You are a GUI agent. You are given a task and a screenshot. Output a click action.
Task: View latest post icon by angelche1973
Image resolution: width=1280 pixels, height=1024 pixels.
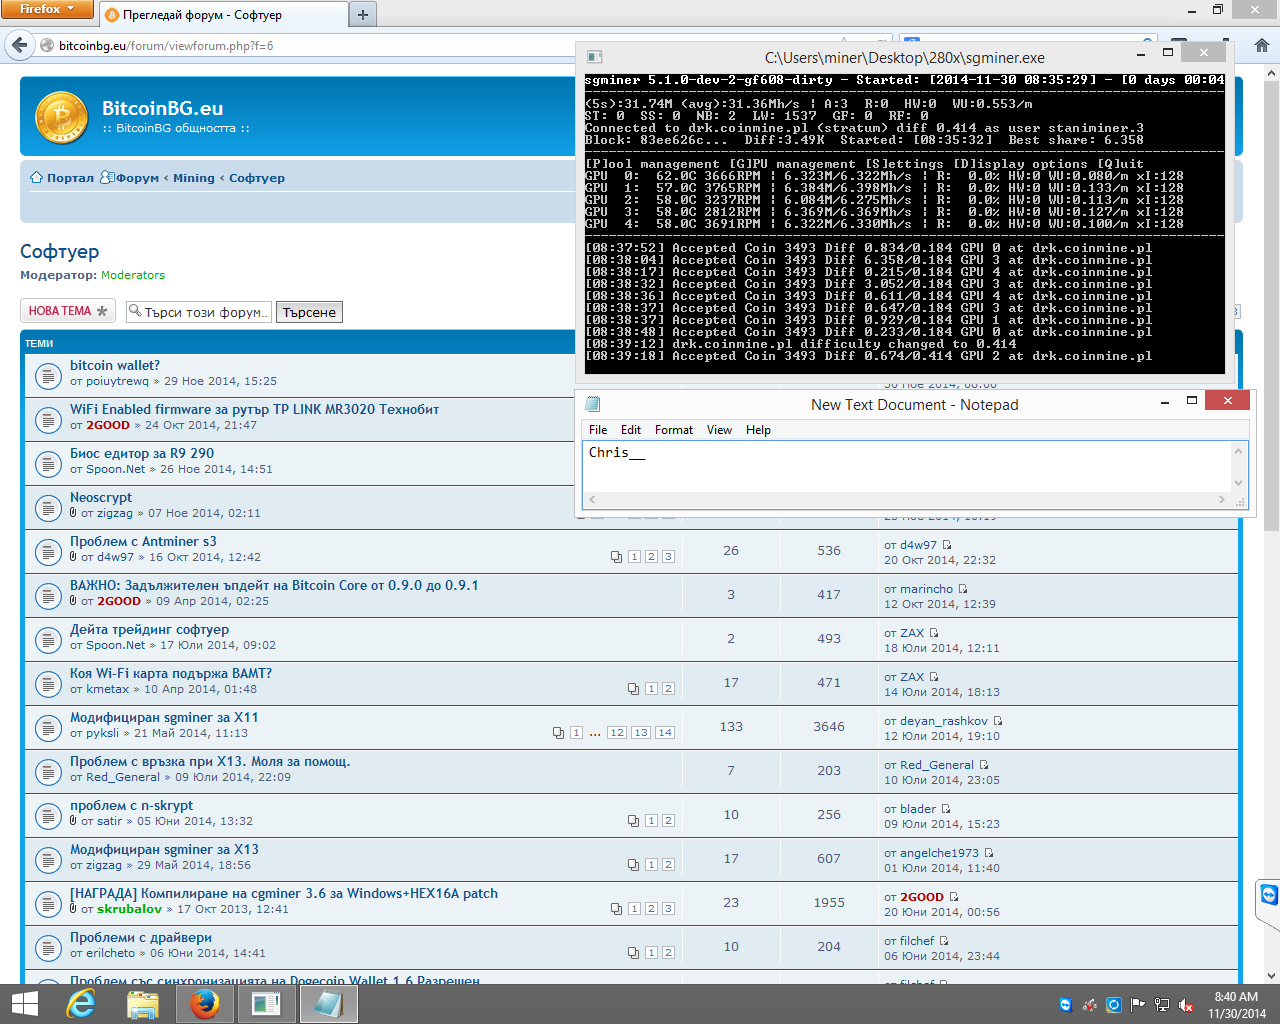tap(989, 853)
